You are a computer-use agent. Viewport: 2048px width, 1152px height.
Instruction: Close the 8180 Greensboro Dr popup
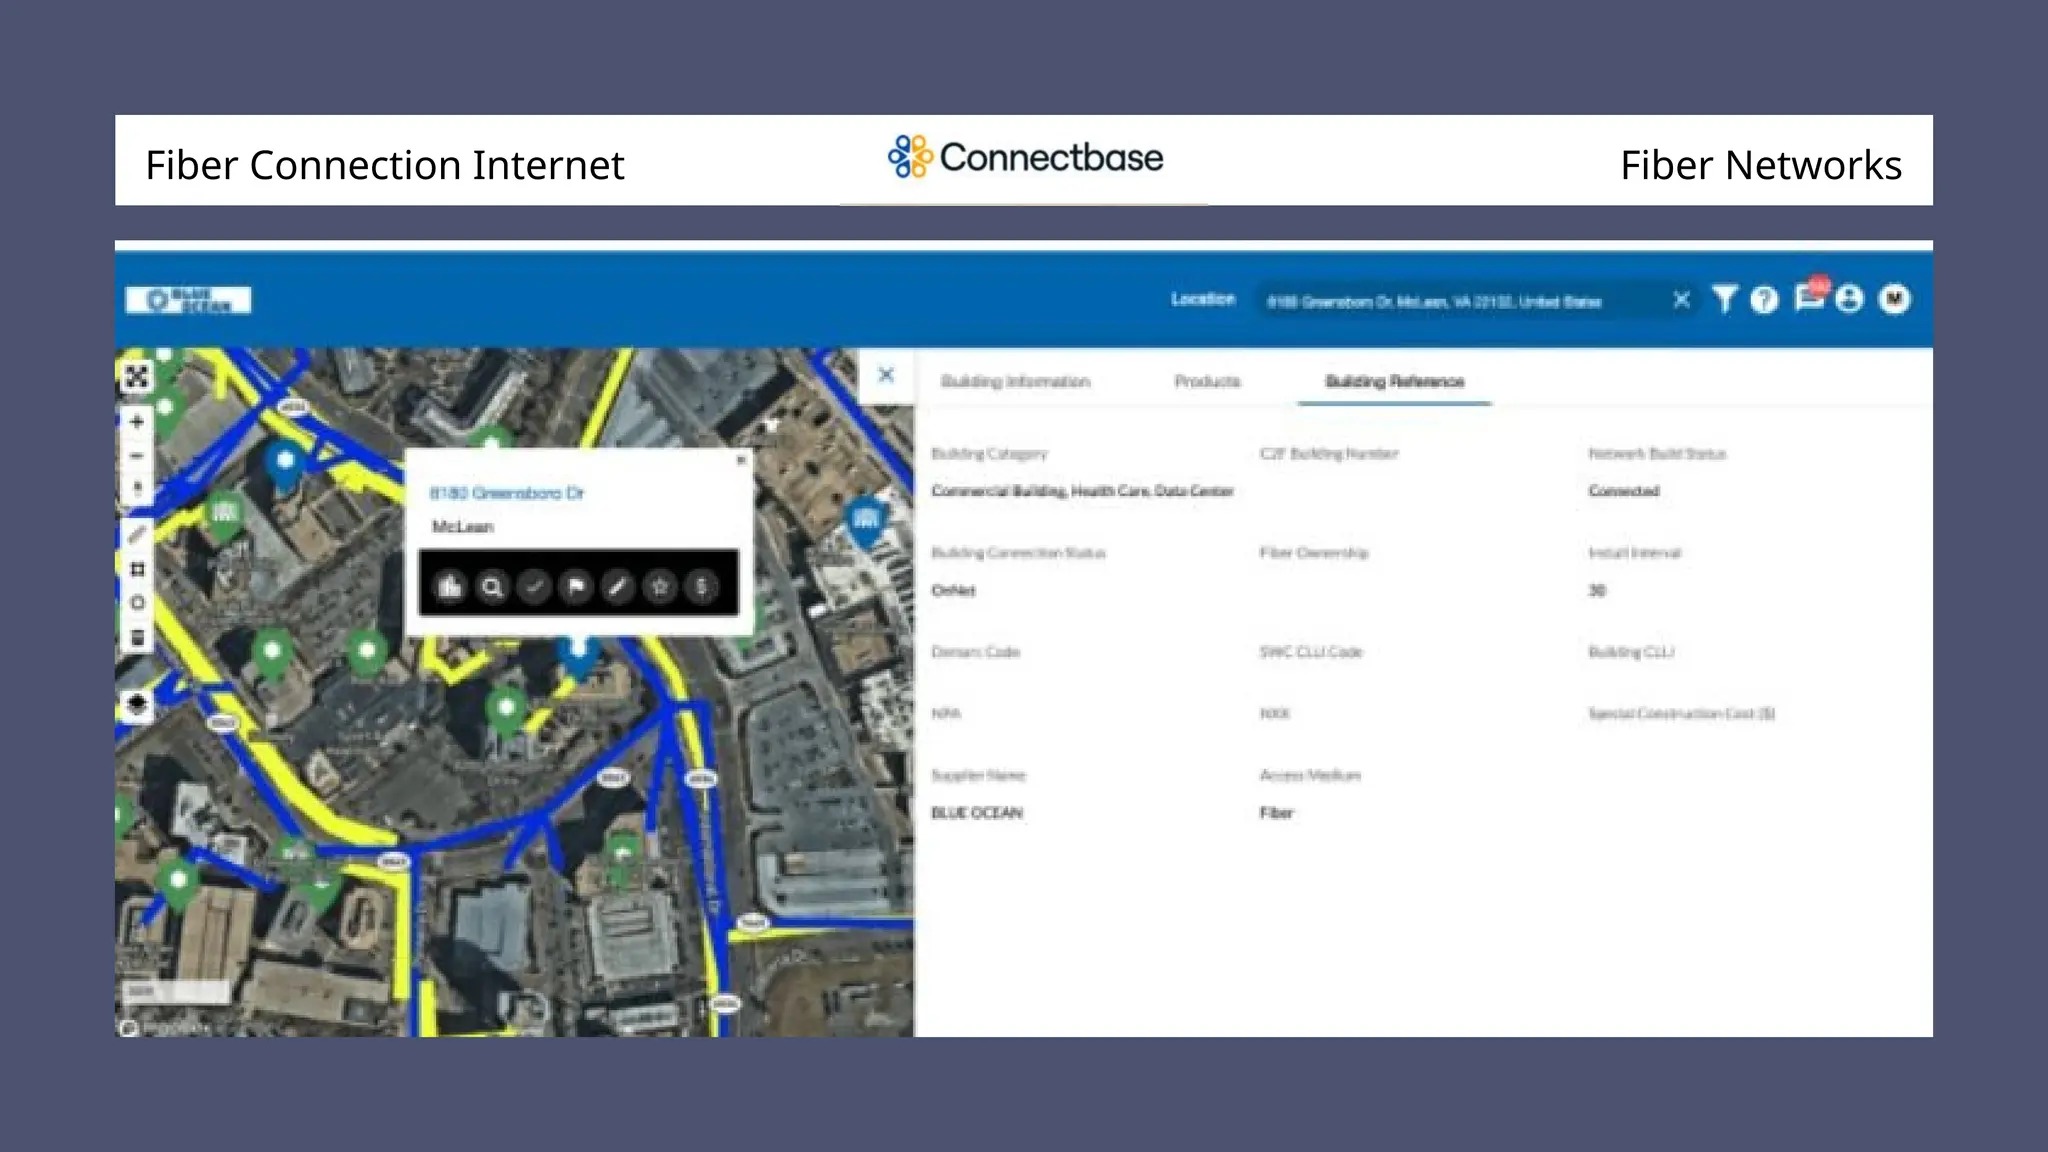[x=741, y=461]
